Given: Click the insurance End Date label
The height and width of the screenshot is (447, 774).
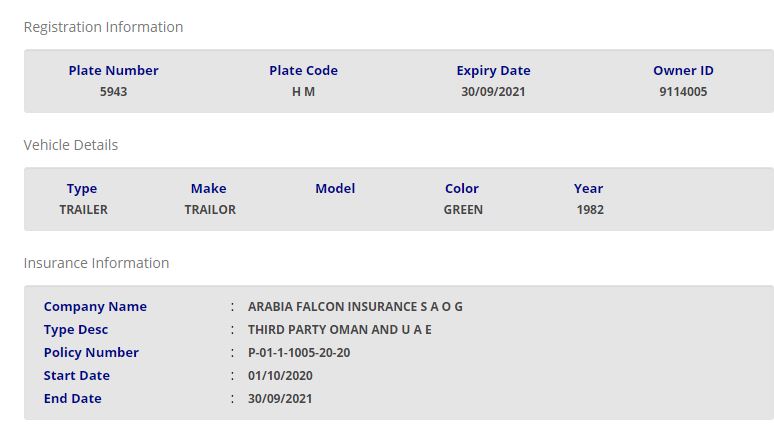Looking at the screenshot, I should tap(73, 399).
